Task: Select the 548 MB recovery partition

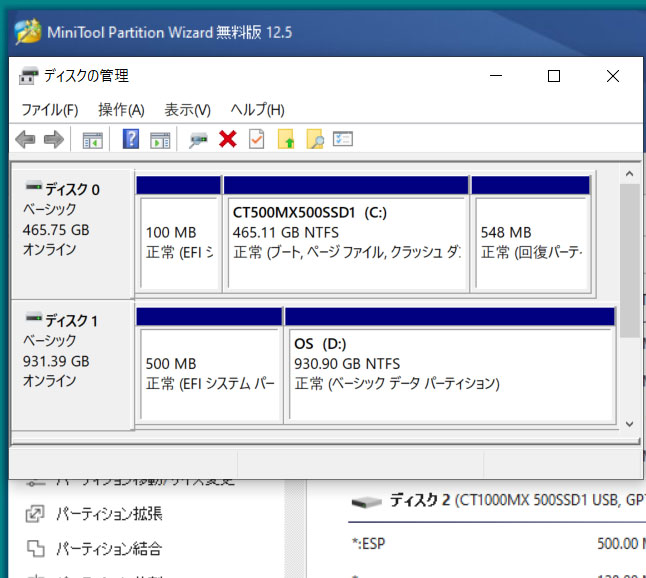Action: [x=531, y=234]
